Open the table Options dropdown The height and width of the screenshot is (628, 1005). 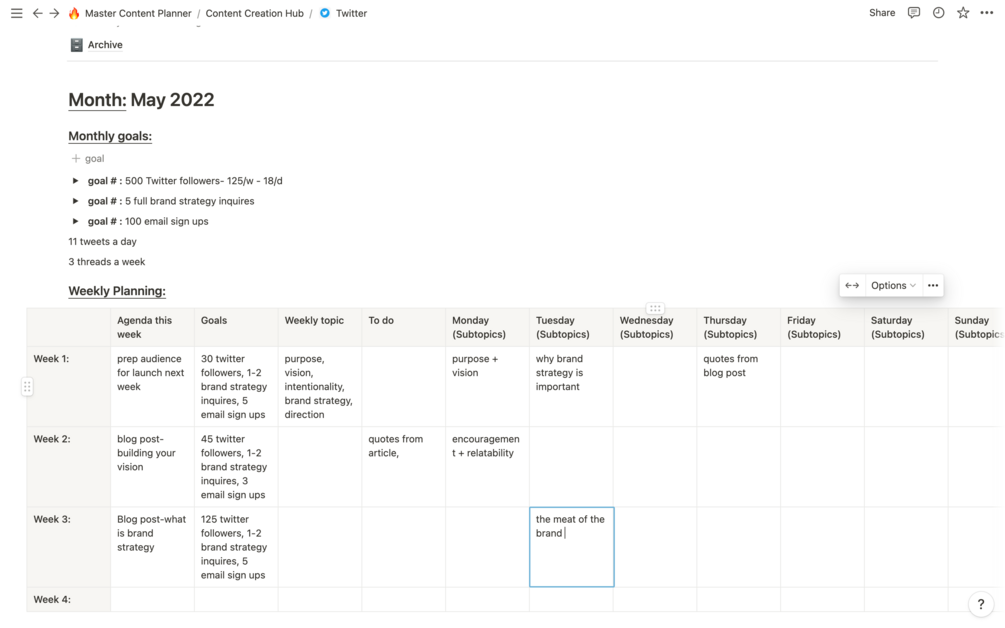point(892,285)
